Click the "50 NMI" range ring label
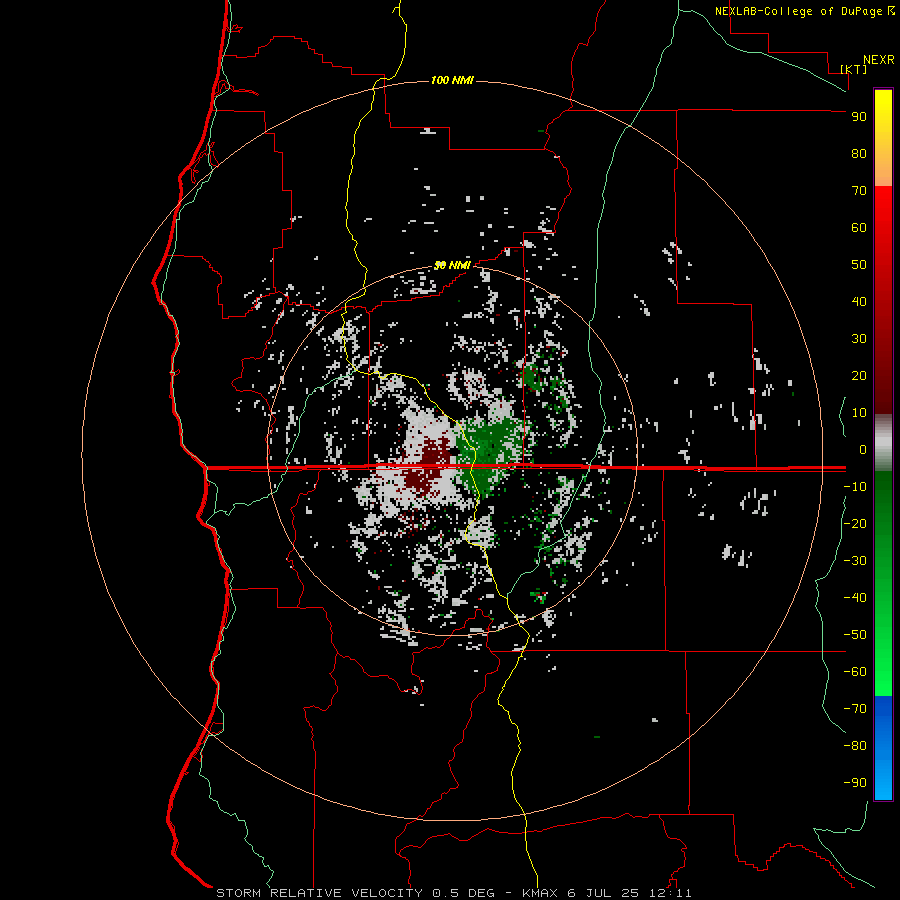The width and height of the screenshot is (900, 900). pos(452,265)
